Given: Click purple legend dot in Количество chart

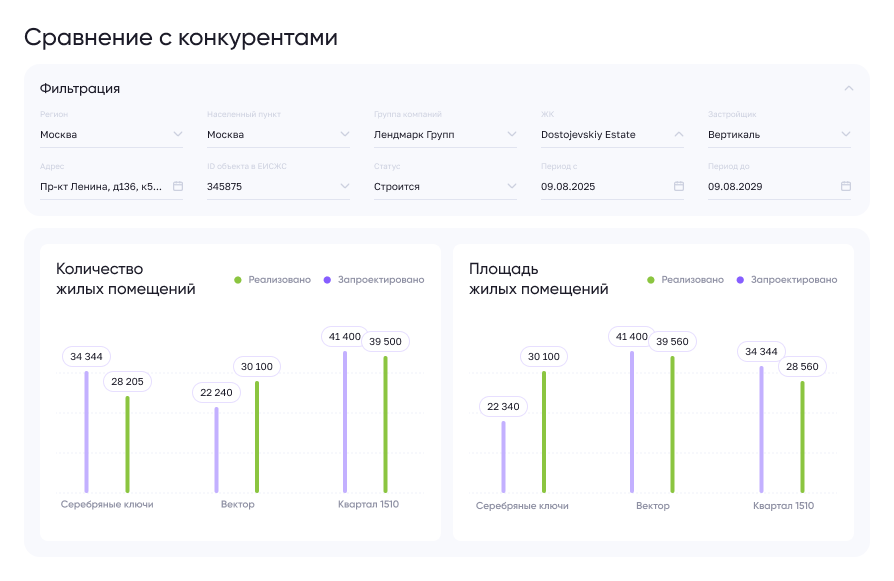Looking at the screenshot, I should pos(327,280).
